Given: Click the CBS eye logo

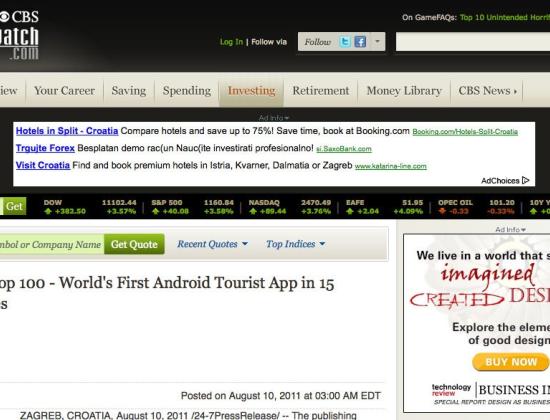Looking at the screenshot, I should 4,16.
